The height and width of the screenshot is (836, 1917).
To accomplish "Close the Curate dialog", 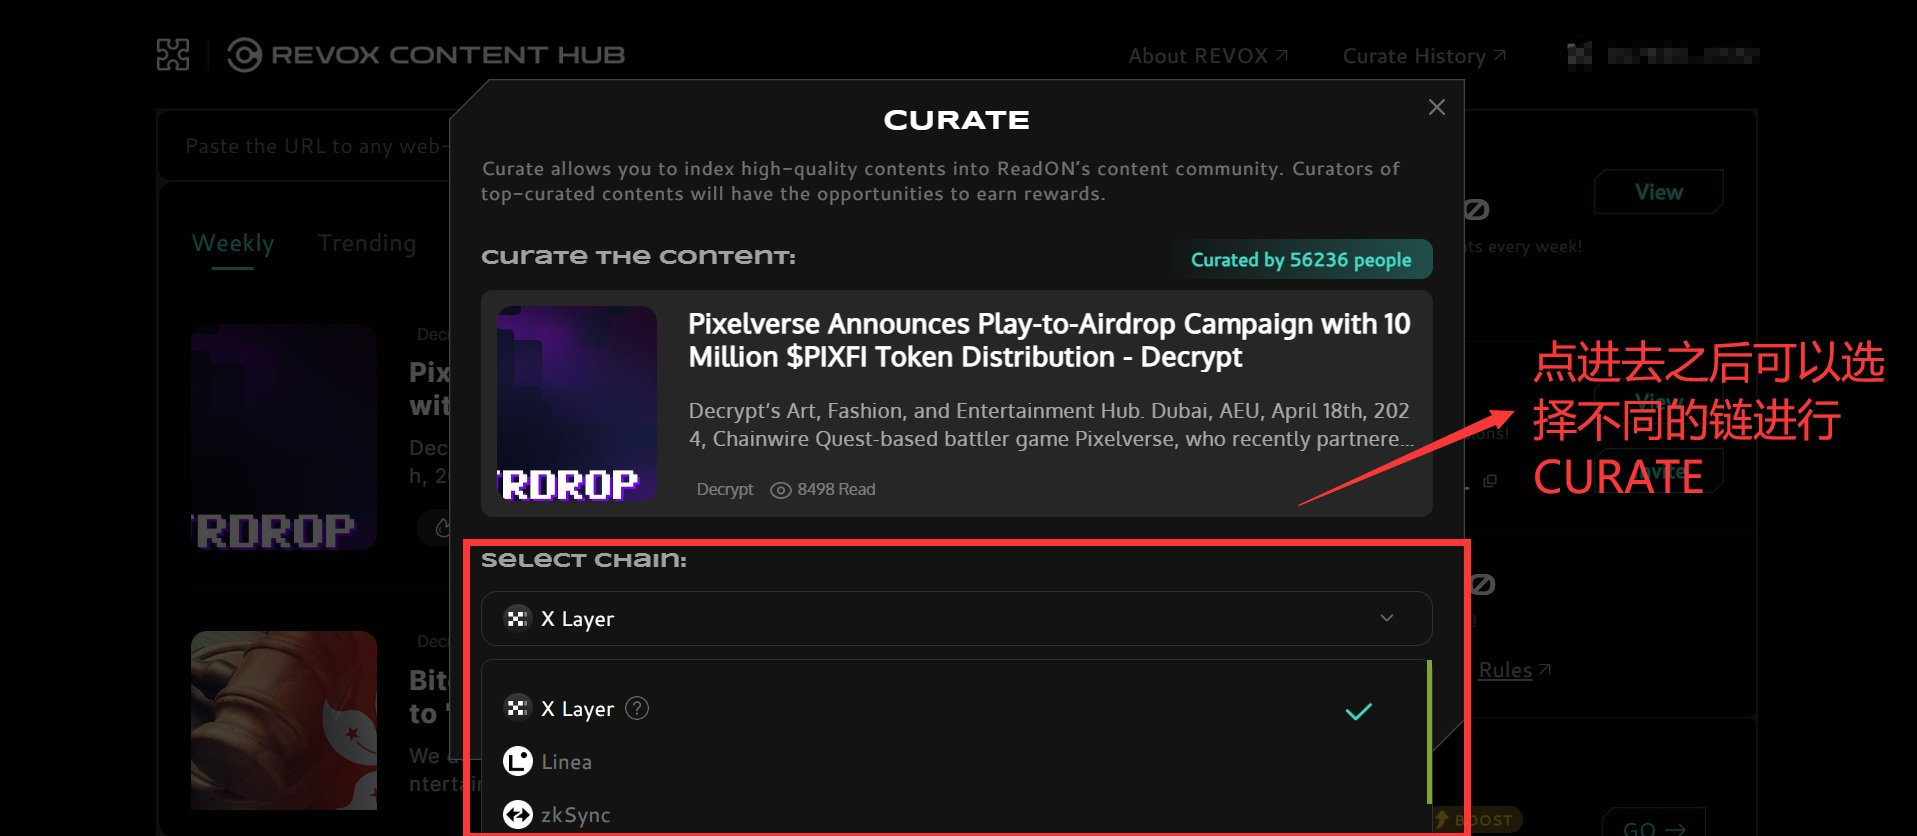I will coord(1437,107).
